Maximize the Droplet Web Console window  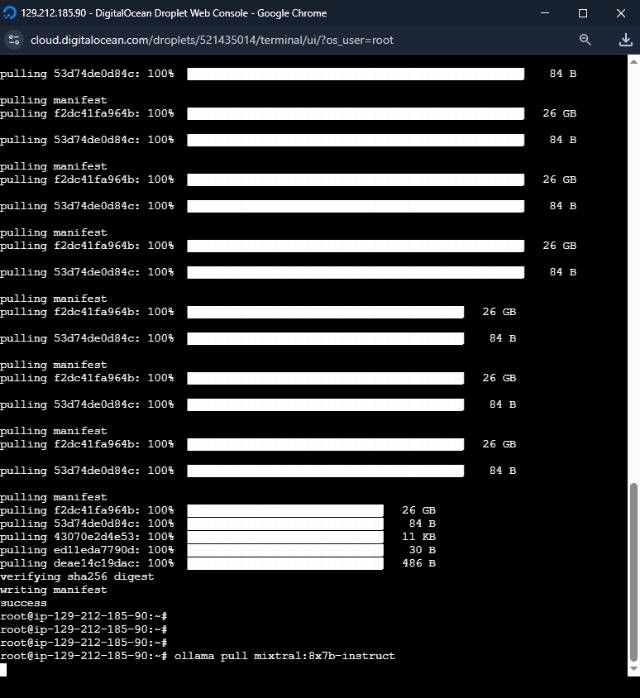coord(583,13)
